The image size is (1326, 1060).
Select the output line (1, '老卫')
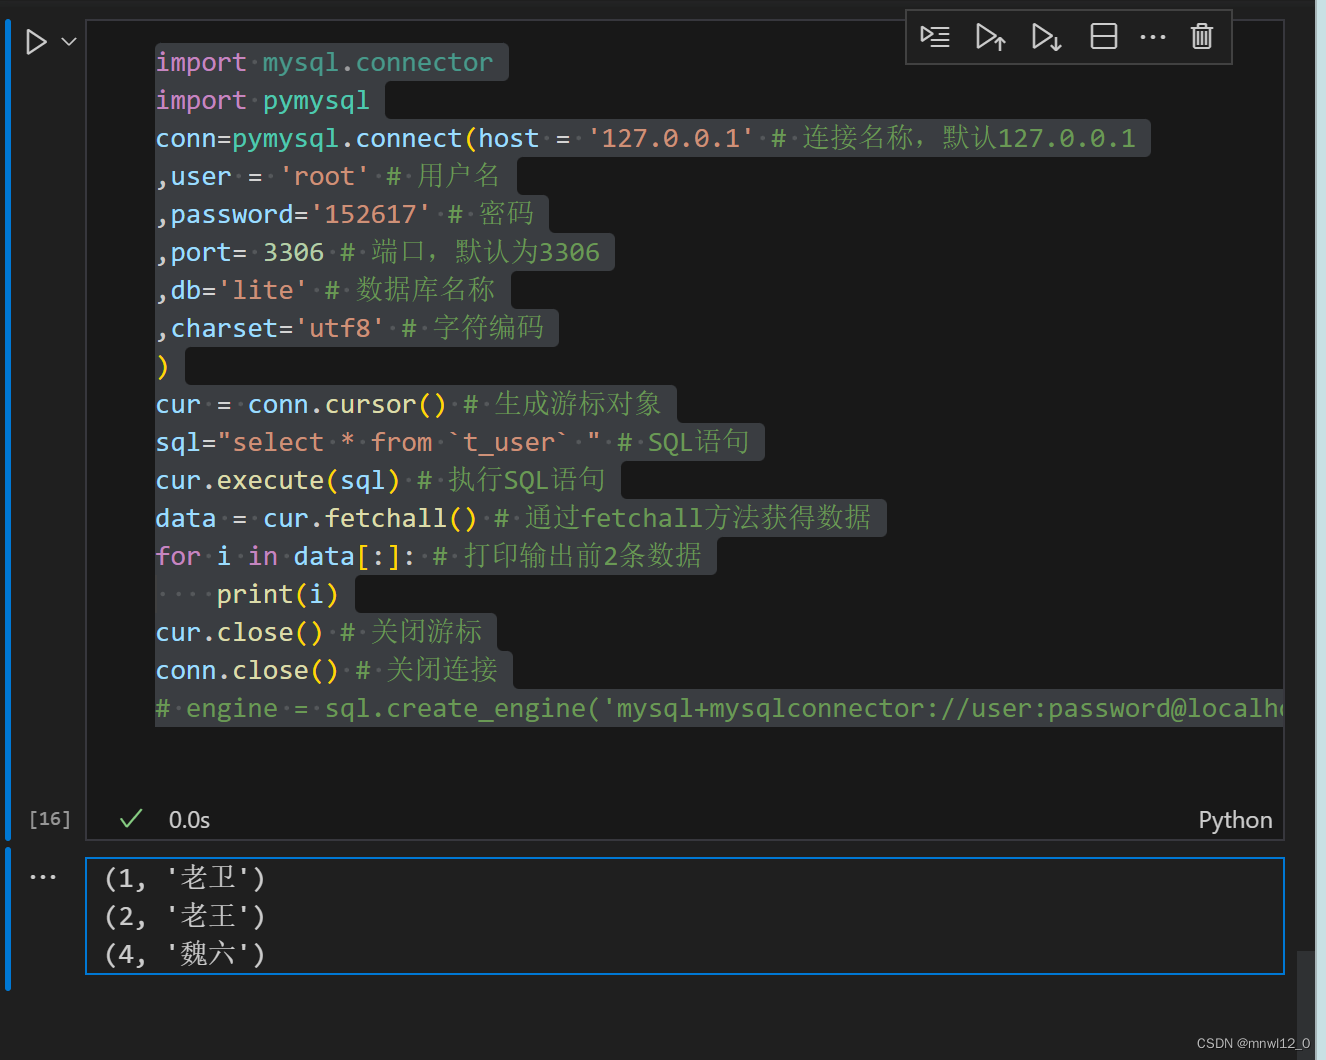tap(183, 877)
